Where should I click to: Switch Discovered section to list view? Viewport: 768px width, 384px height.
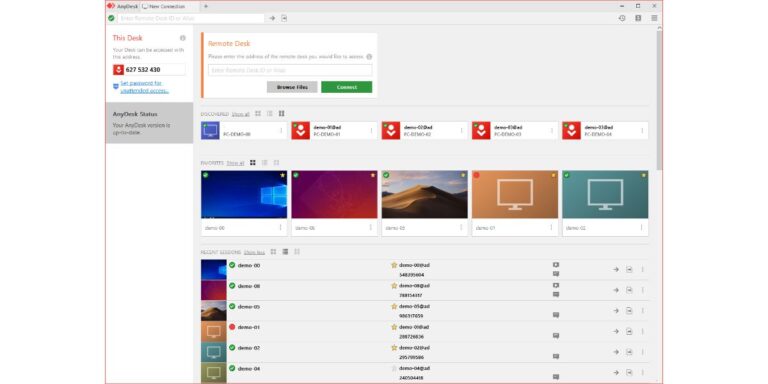269,114
